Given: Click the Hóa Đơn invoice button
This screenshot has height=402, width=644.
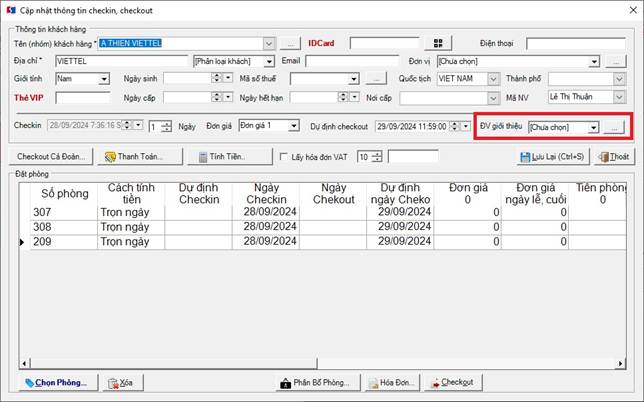Looking at the screenshot, I should [x=392, y=383].
